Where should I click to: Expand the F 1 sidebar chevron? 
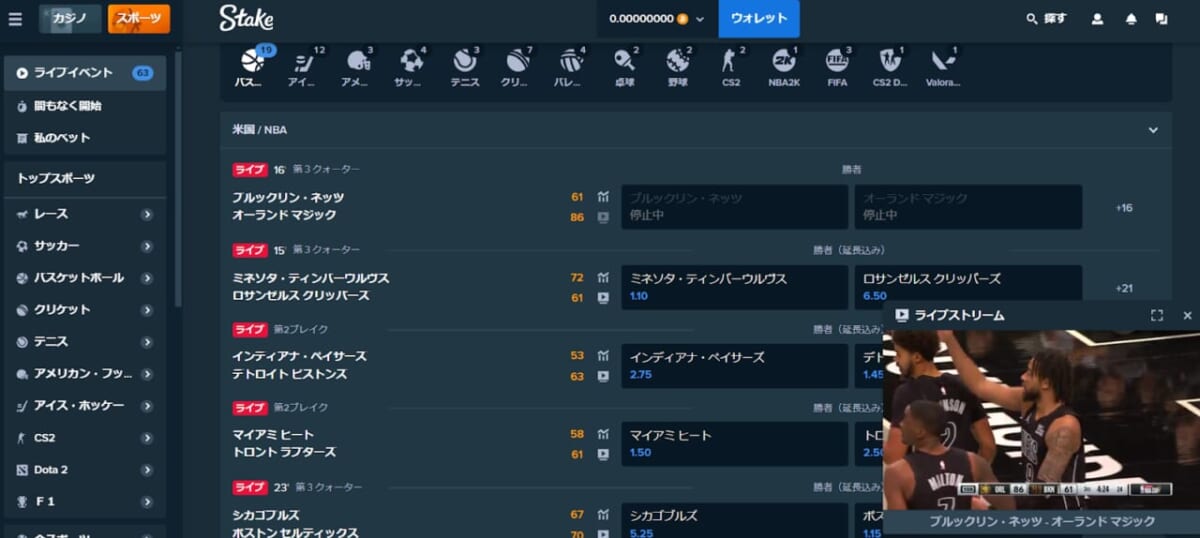click(x=147, y=502)
